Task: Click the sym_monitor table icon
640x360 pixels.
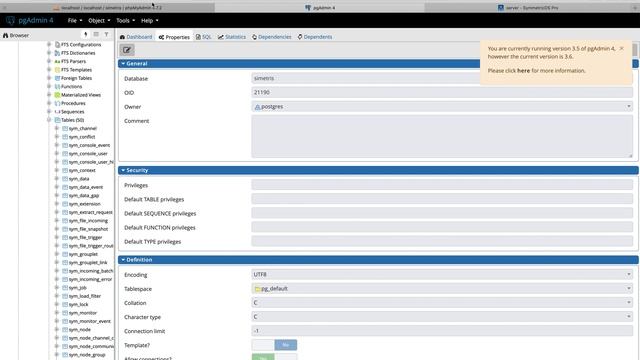Action: pos(65,313)
